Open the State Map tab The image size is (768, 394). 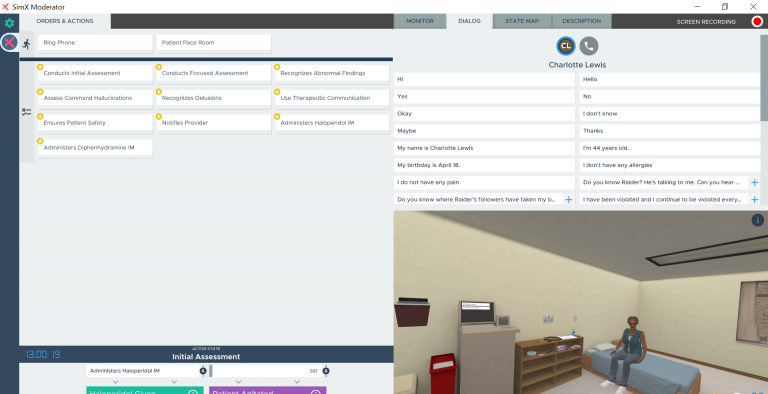(522, 22)
